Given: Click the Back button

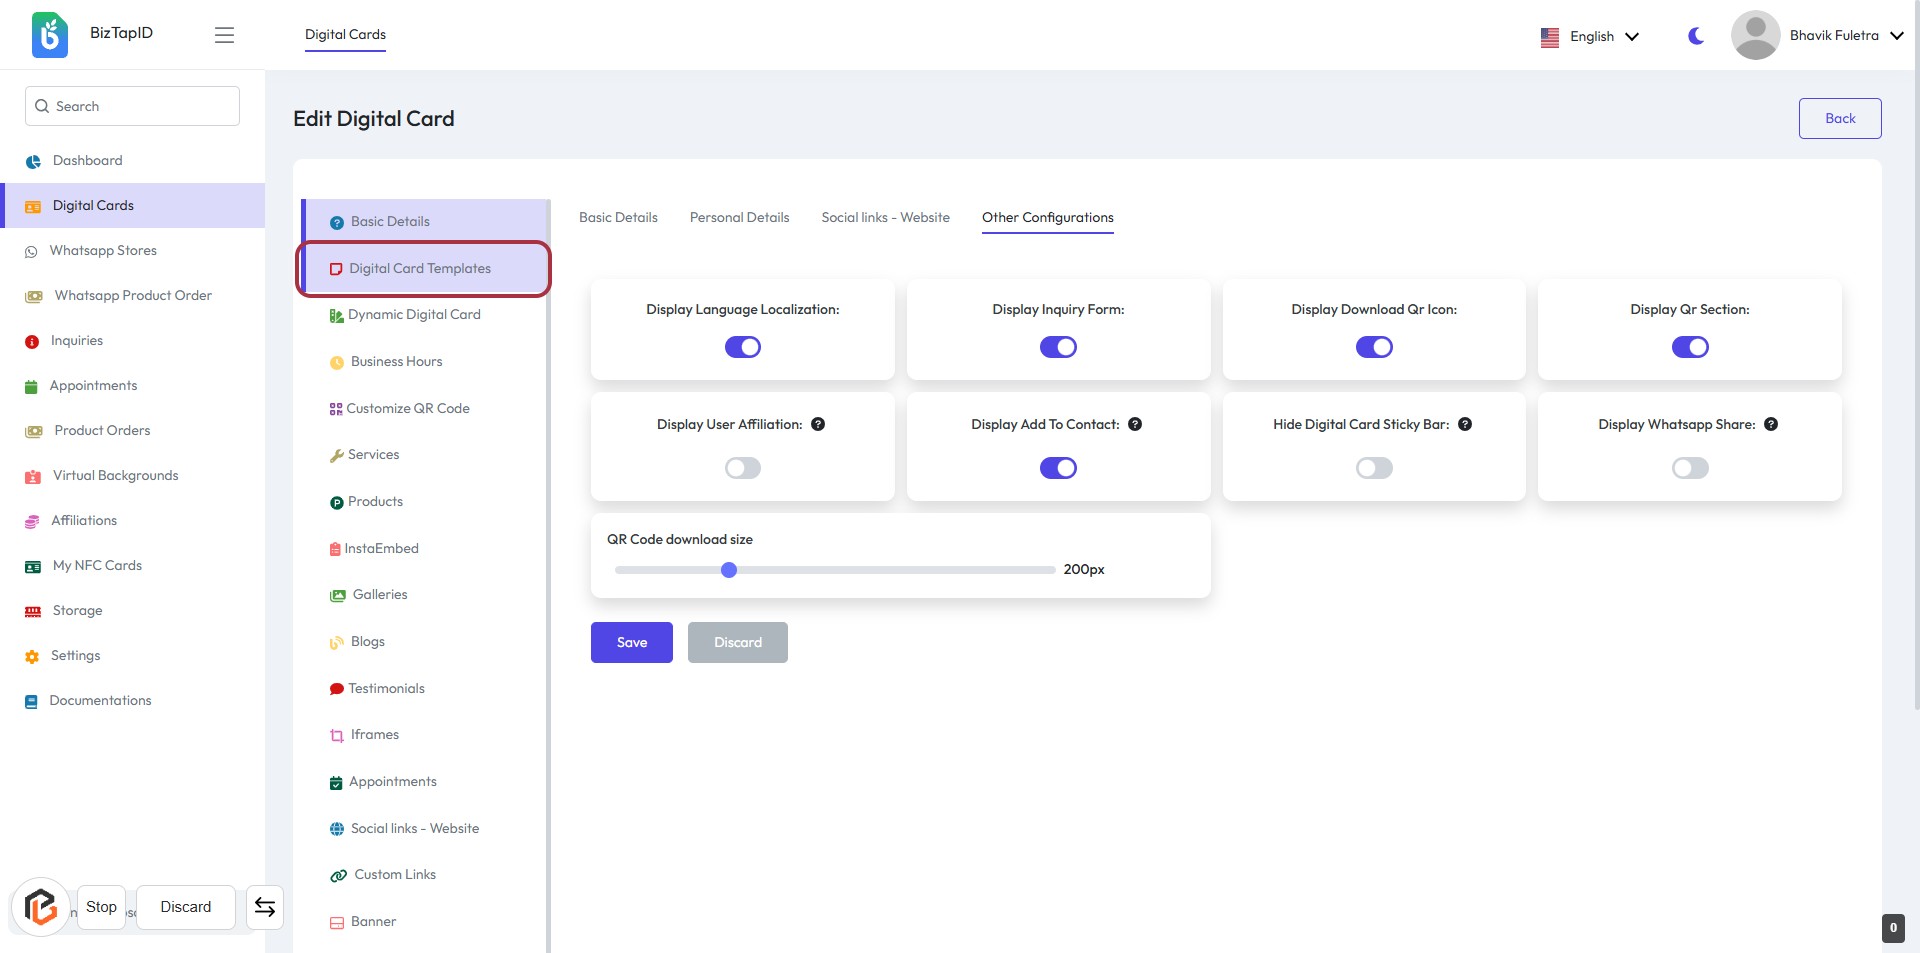Looking at the screenshot, I should click(1839, 118).
